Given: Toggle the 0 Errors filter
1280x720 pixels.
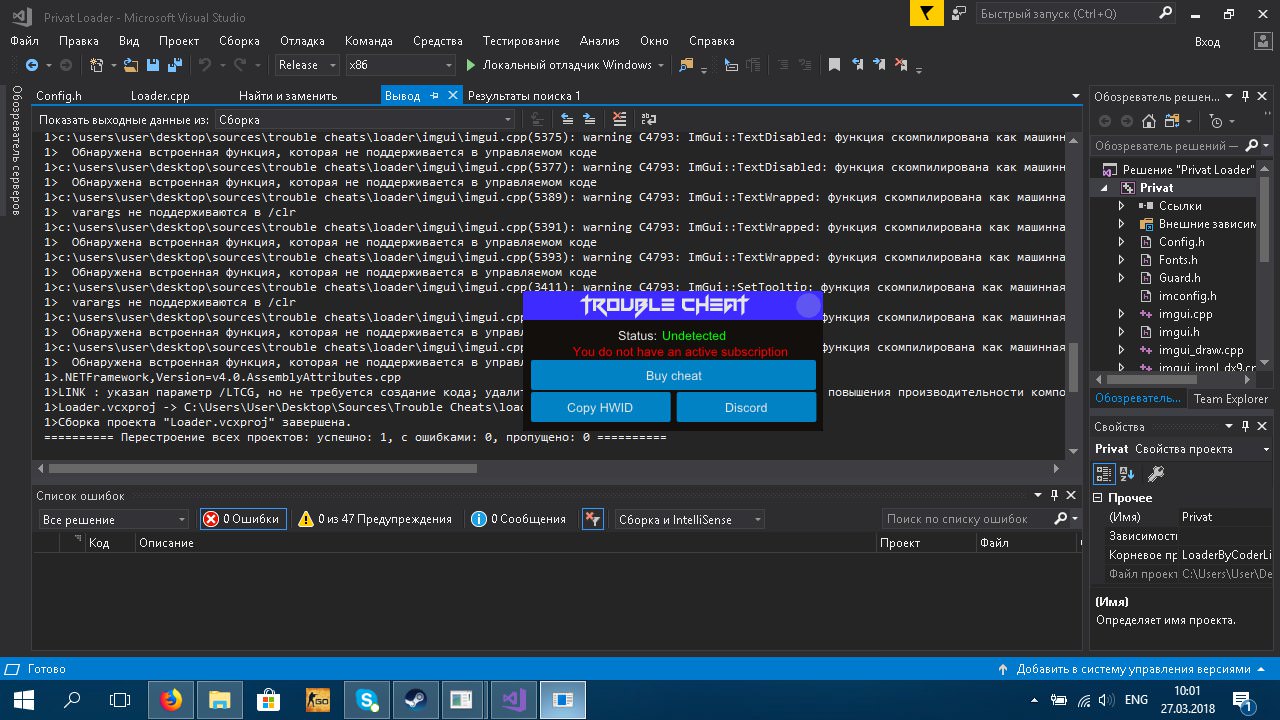Looking at the screenshot, I should pos(243,519).
